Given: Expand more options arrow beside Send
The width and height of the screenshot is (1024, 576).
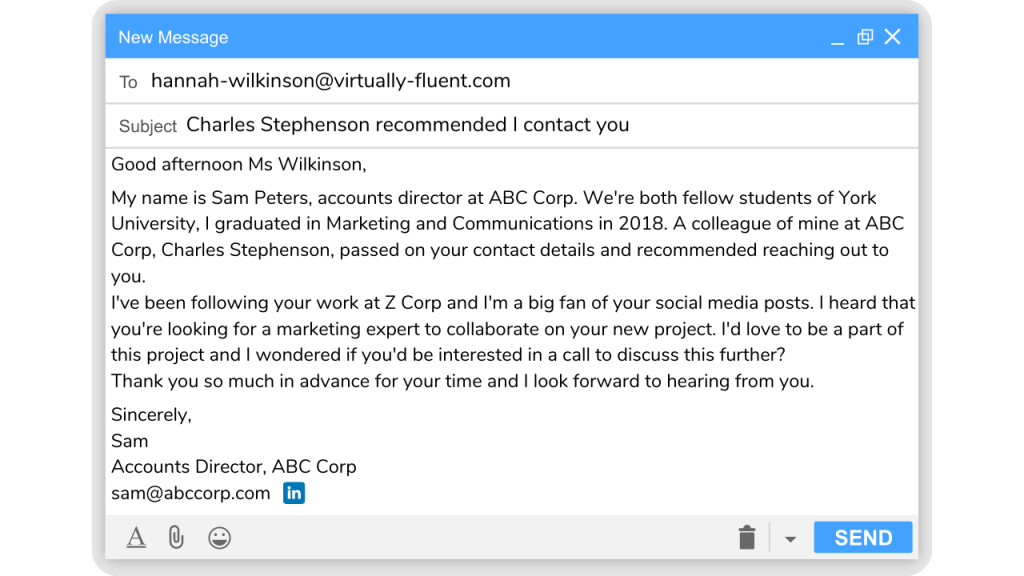Looking at the screenshot, I should point(790,539).
